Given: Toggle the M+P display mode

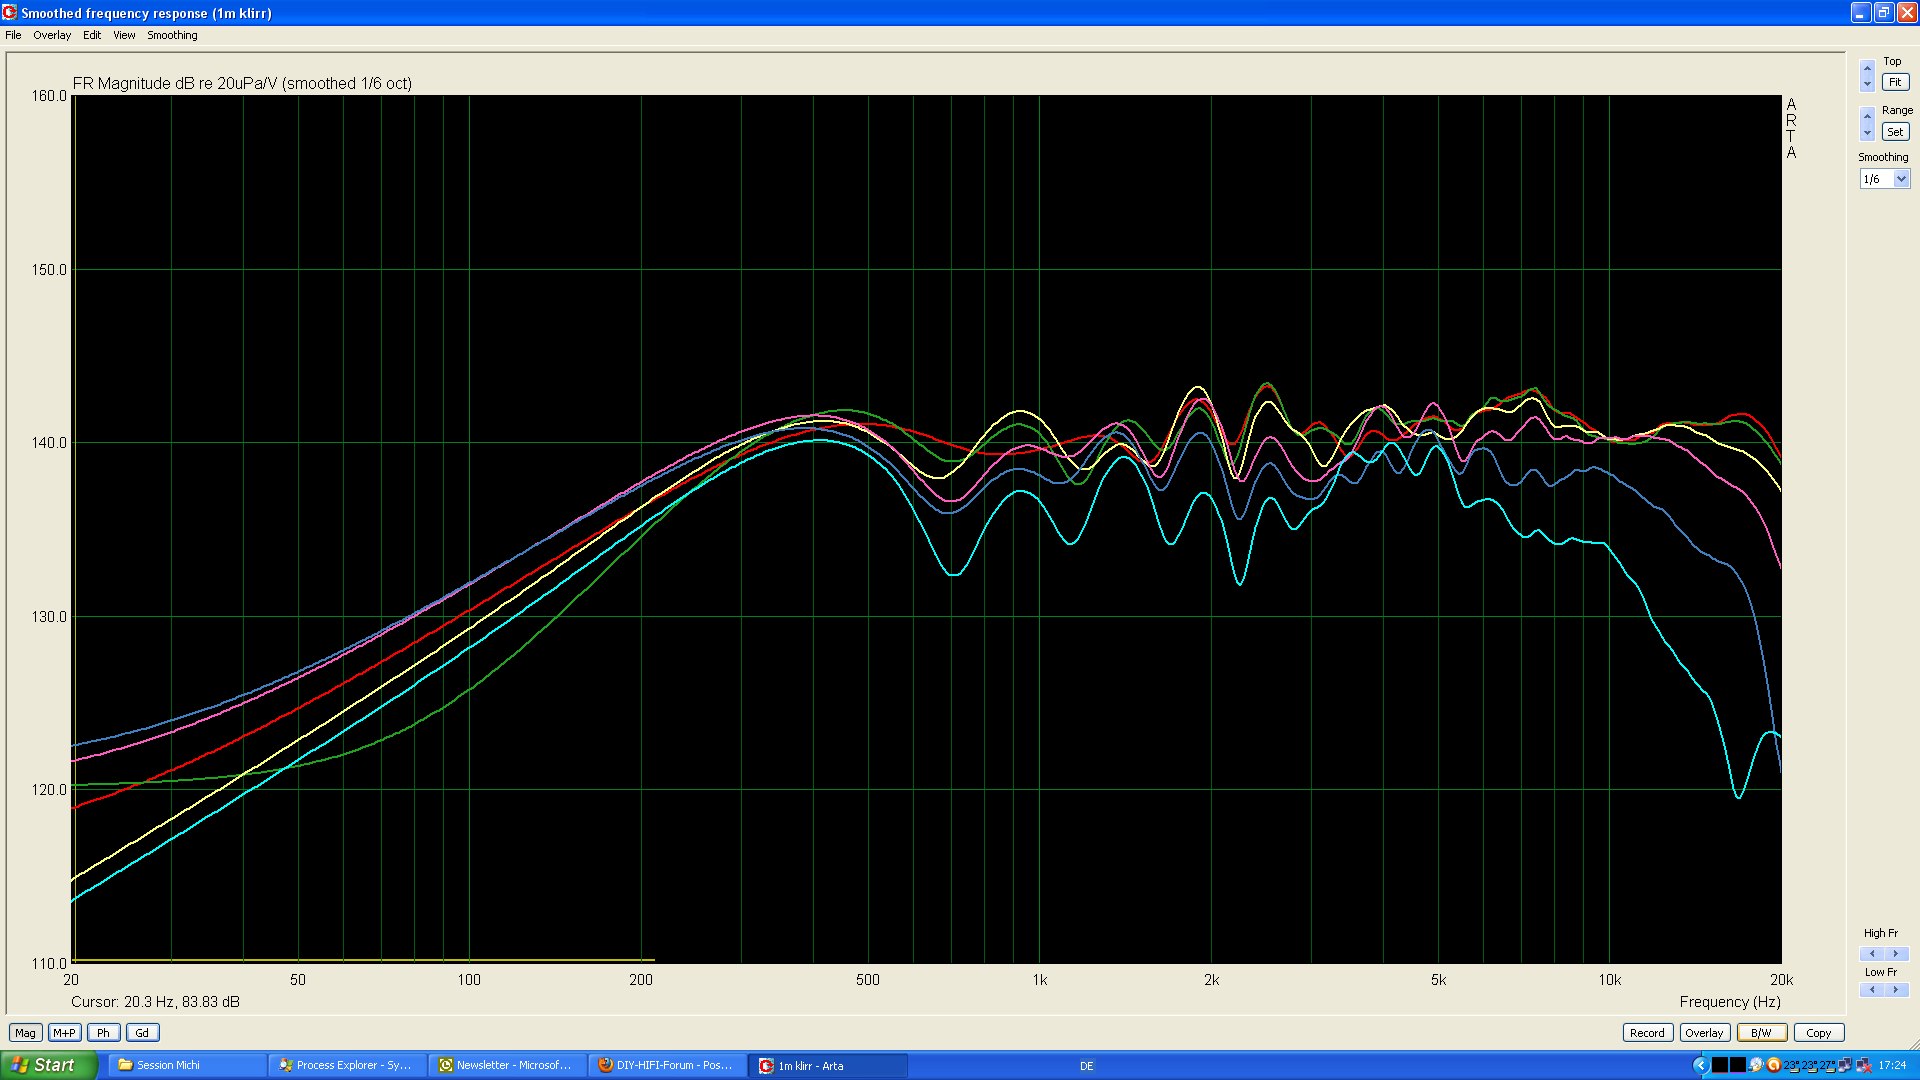Looking at the screenshot, I should click(x=64, y=1033).
